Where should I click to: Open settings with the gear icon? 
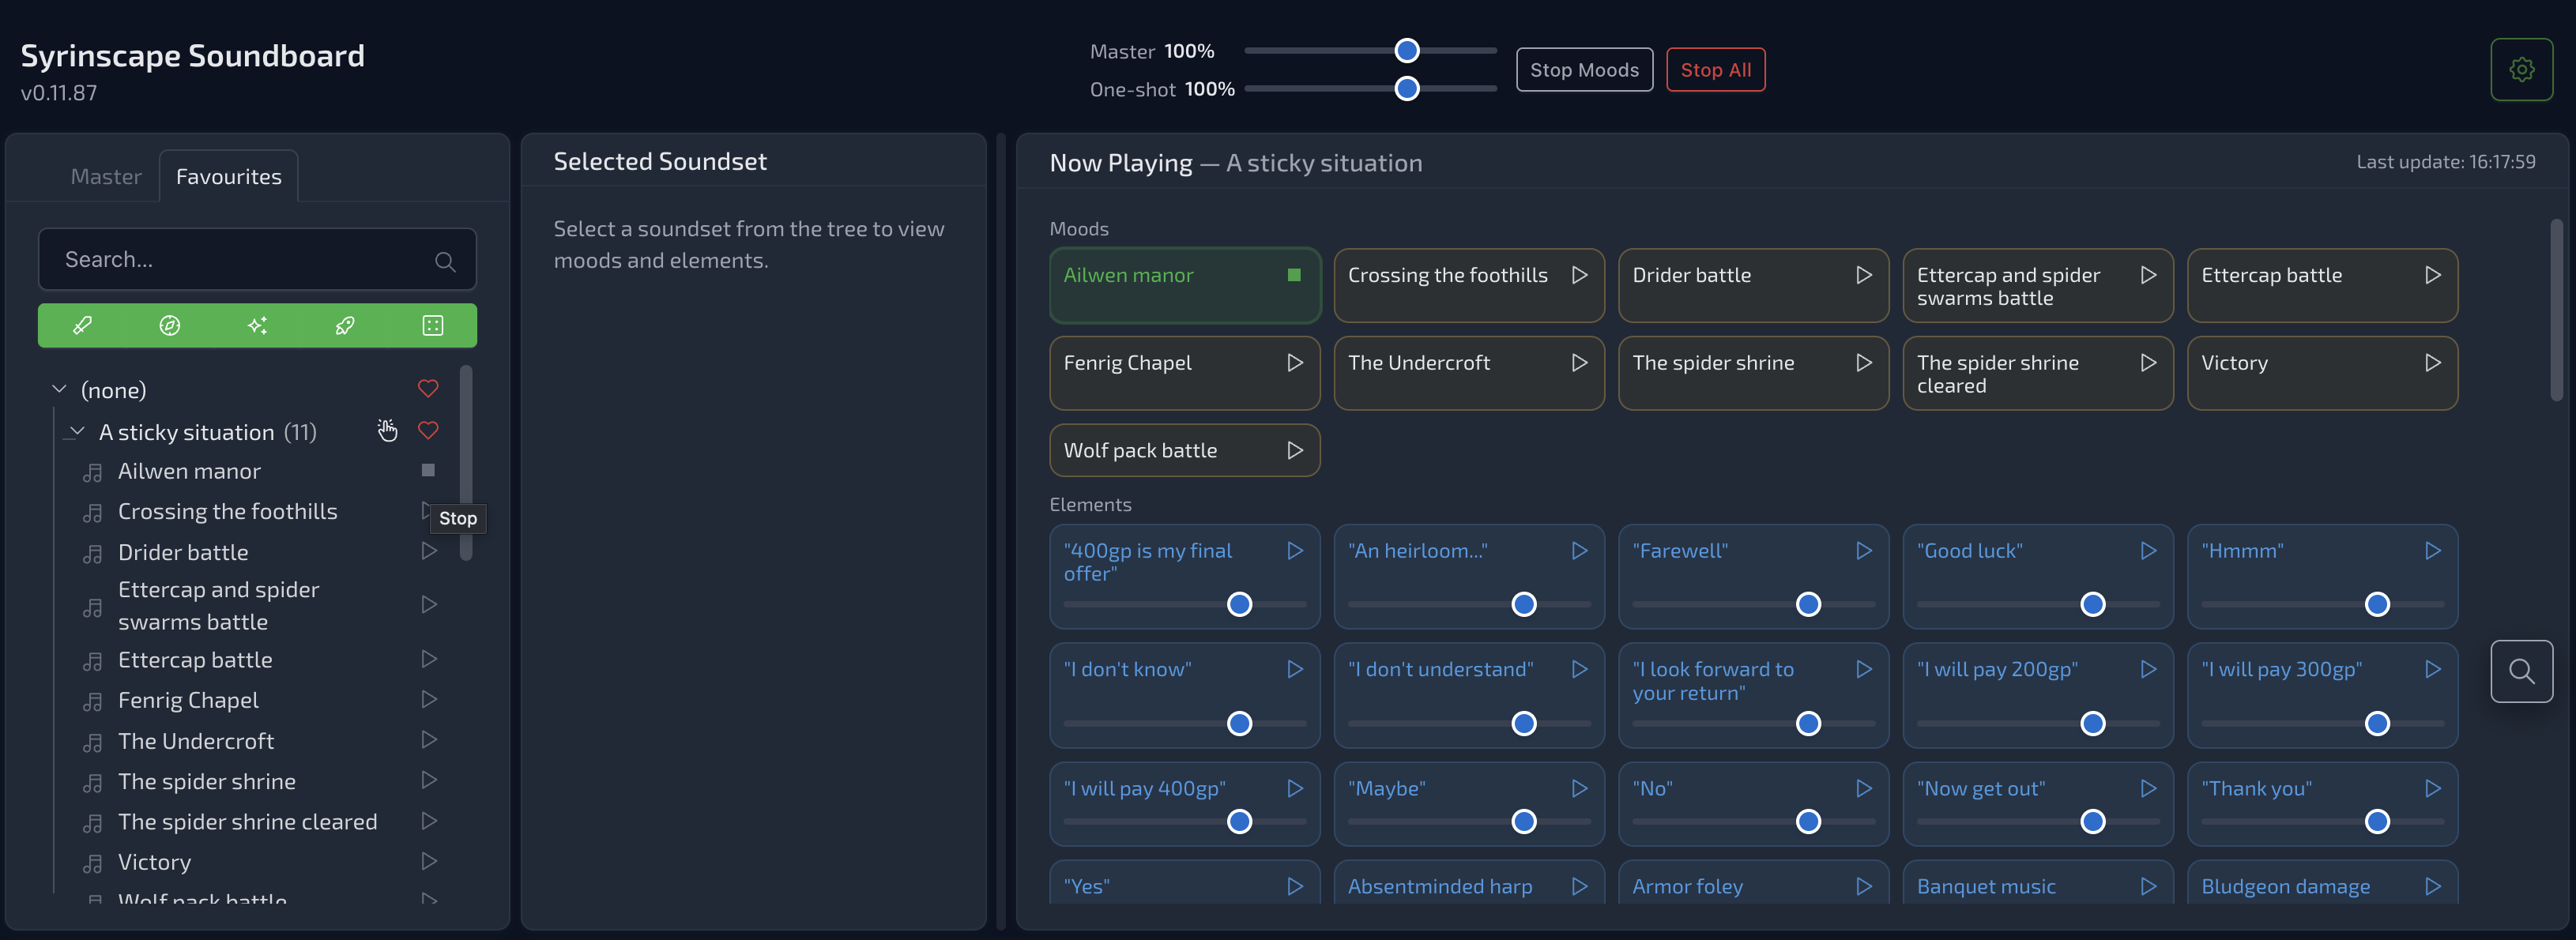tap(2521, 69)
